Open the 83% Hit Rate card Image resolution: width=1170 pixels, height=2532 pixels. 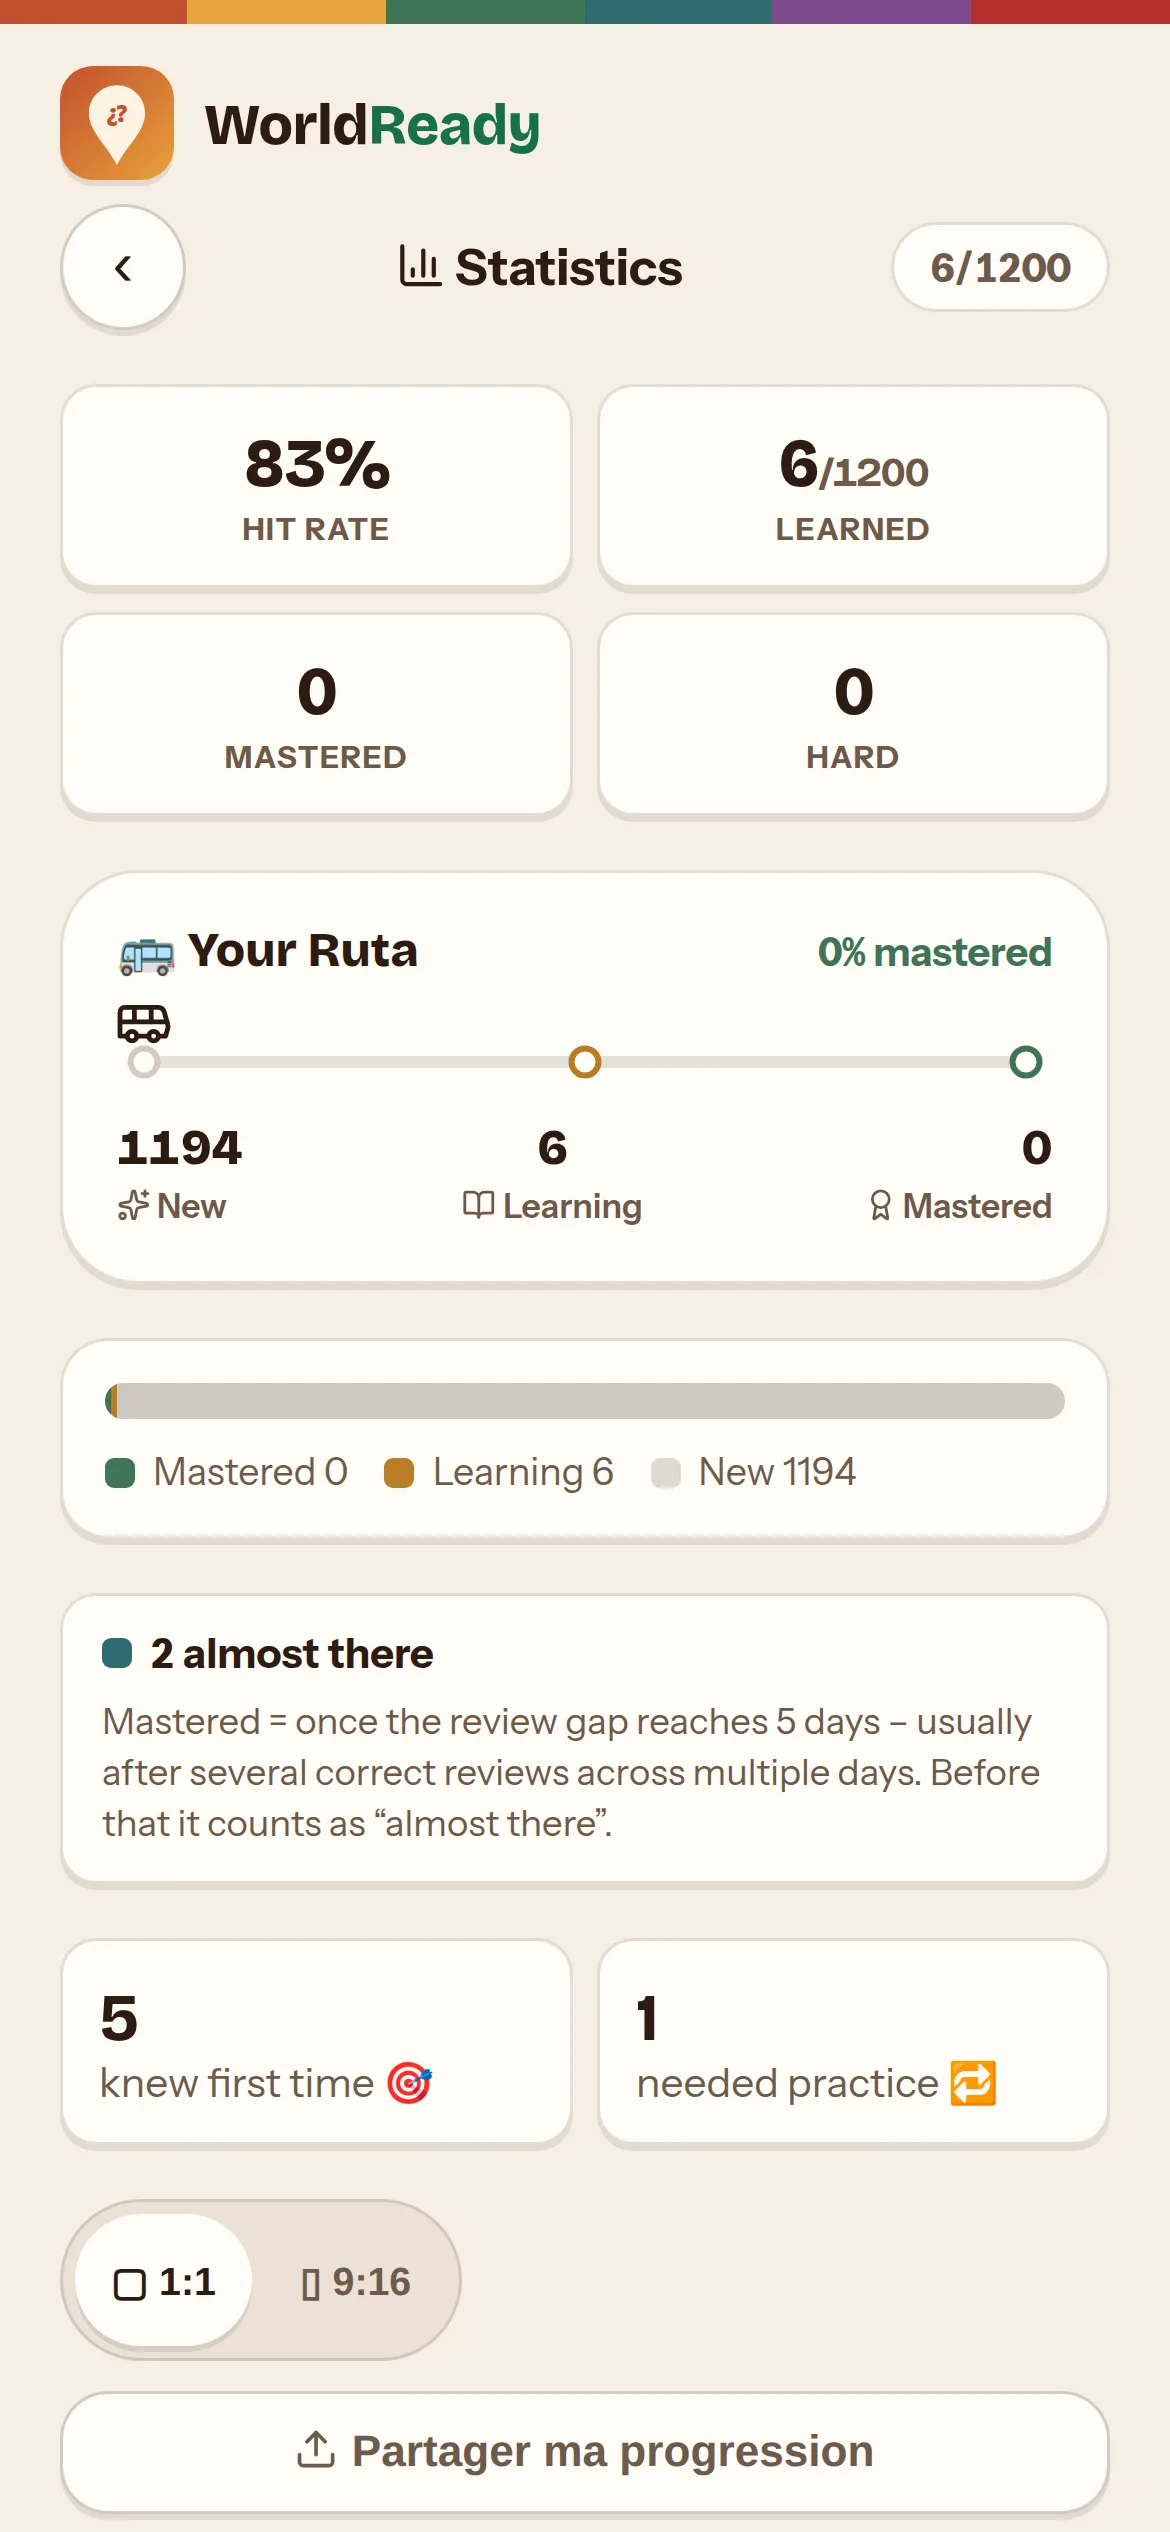pos(316,486)
